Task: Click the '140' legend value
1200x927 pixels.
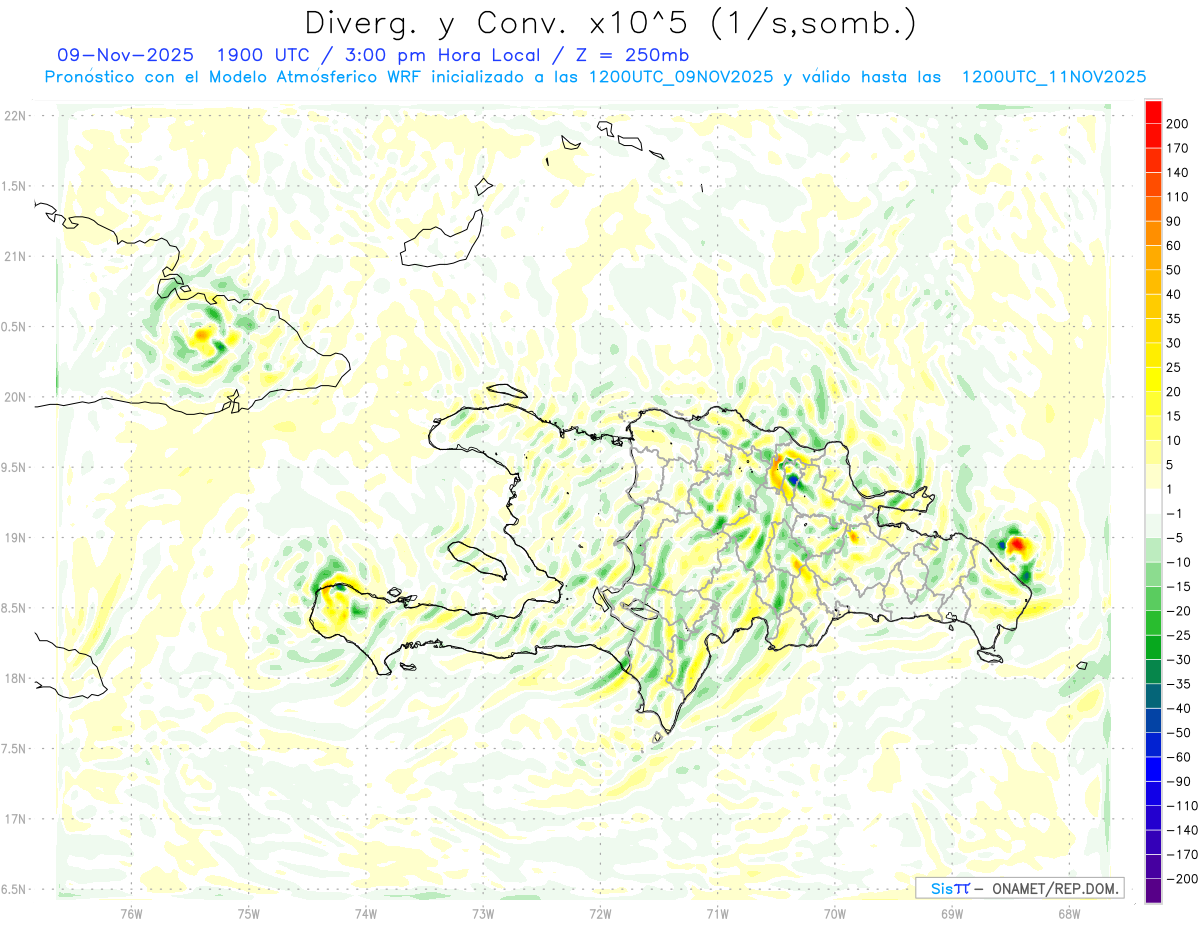Action: (1177, 173)
